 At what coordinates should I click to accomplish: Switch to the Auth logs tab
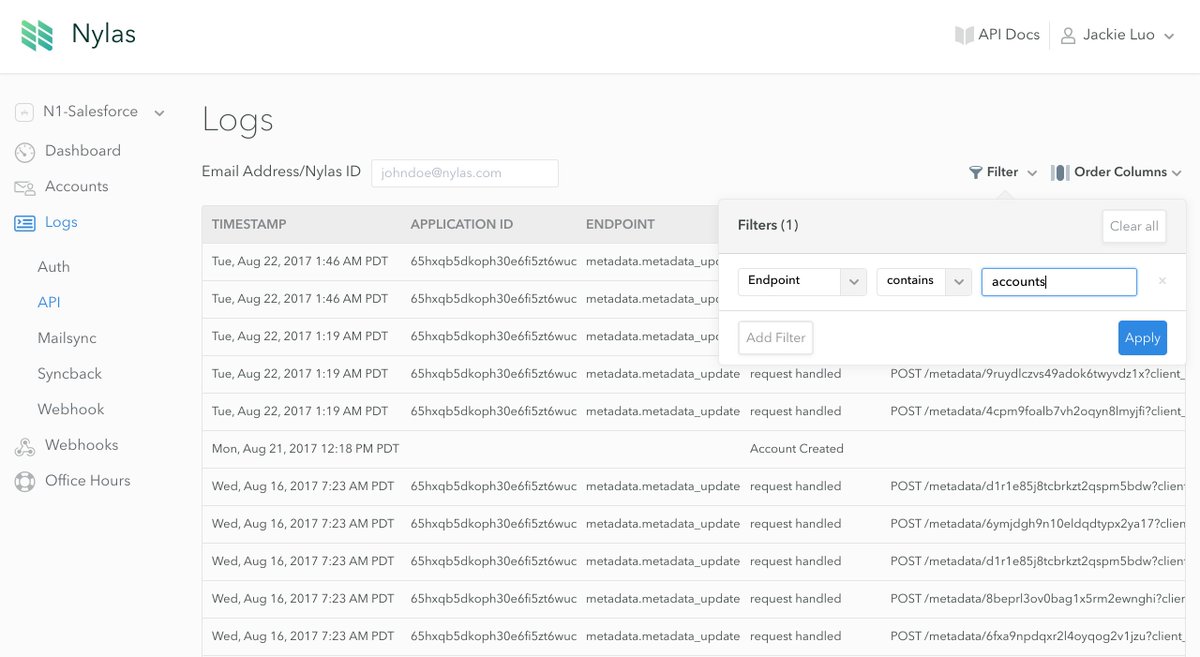[x=53, y=266]
